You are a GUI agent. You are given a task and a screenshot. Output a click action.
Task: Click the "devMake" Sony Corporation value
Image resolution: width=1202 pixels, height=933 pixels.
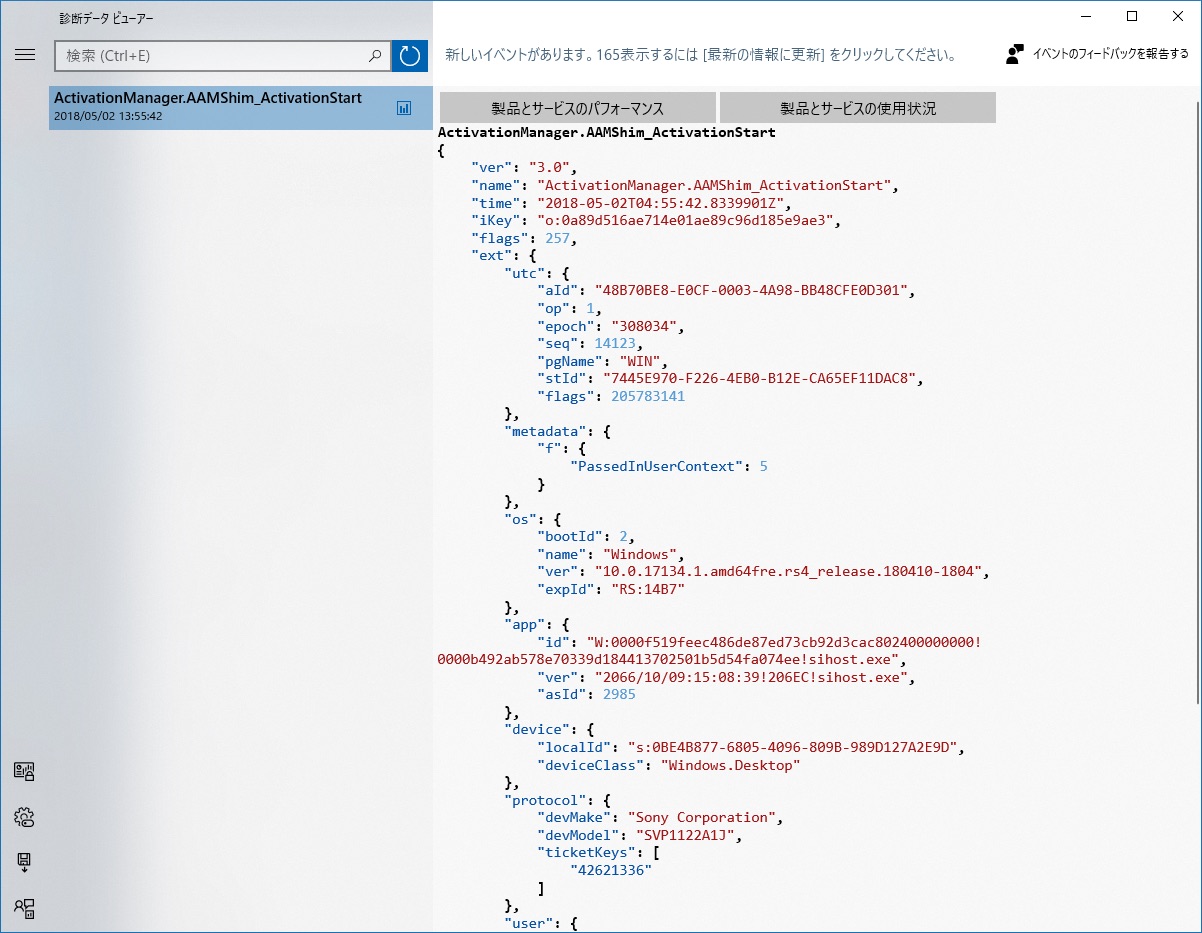[x=701, y=817]
